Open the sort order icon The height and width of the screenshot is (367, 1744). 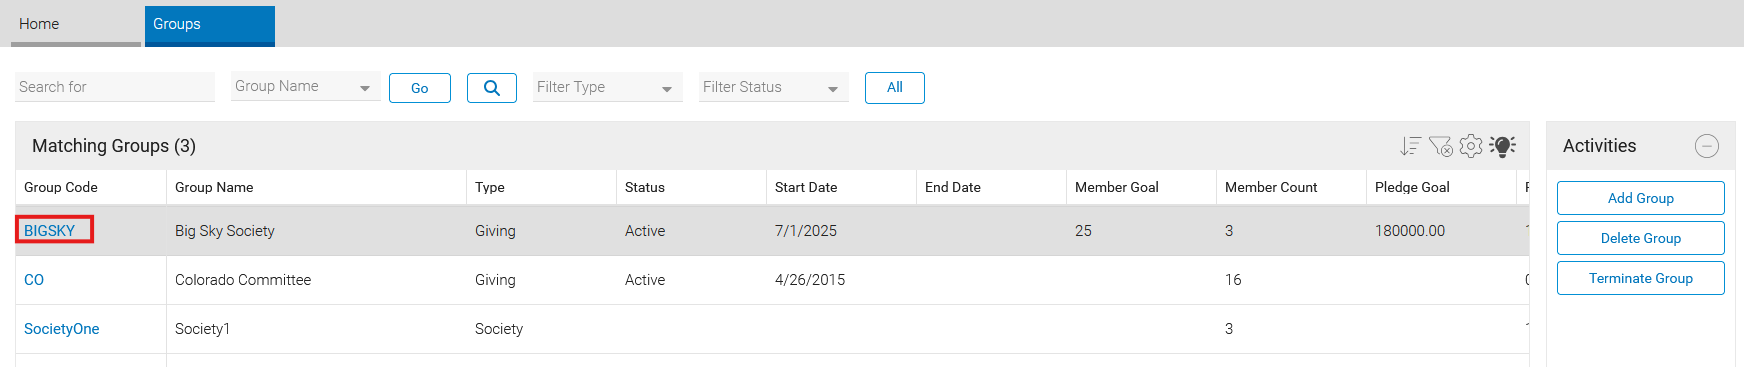pyautogui.click(x=1410, y=146)
